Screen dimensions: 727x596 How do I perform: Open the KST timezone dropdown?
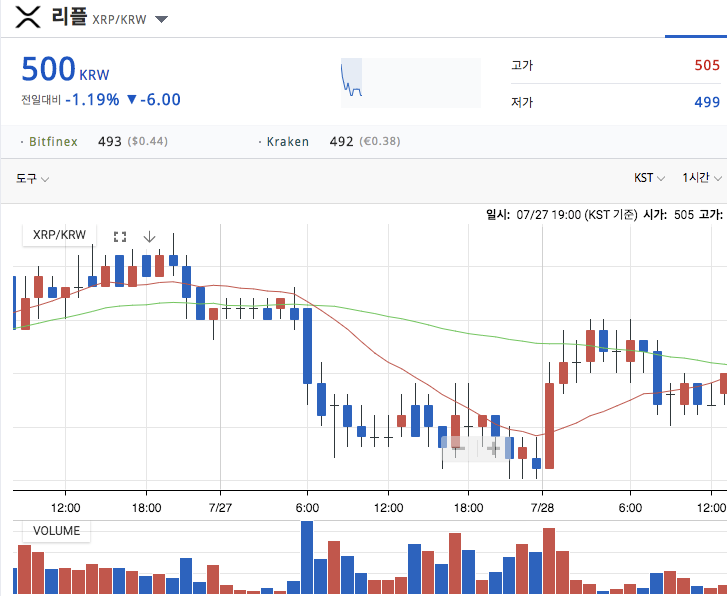pyautogui.click(x=649, y=178)
